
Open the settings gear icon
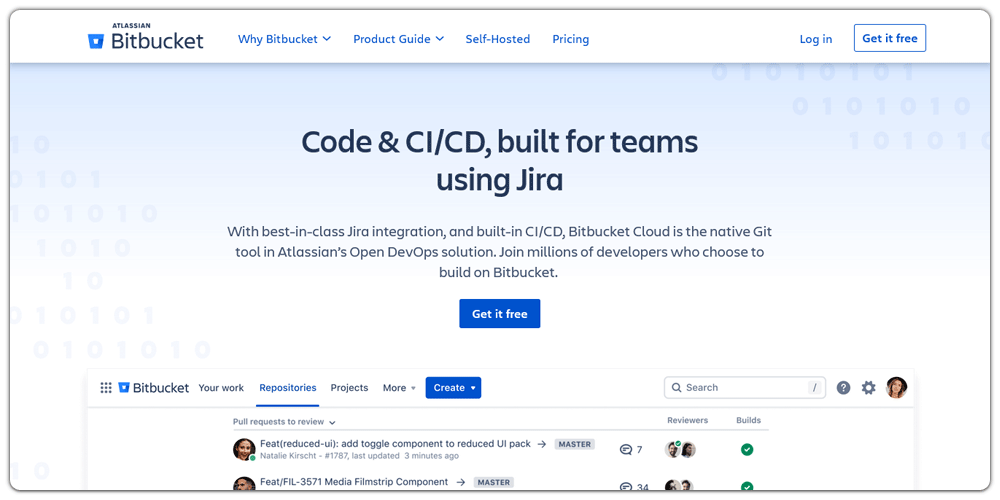869,388
